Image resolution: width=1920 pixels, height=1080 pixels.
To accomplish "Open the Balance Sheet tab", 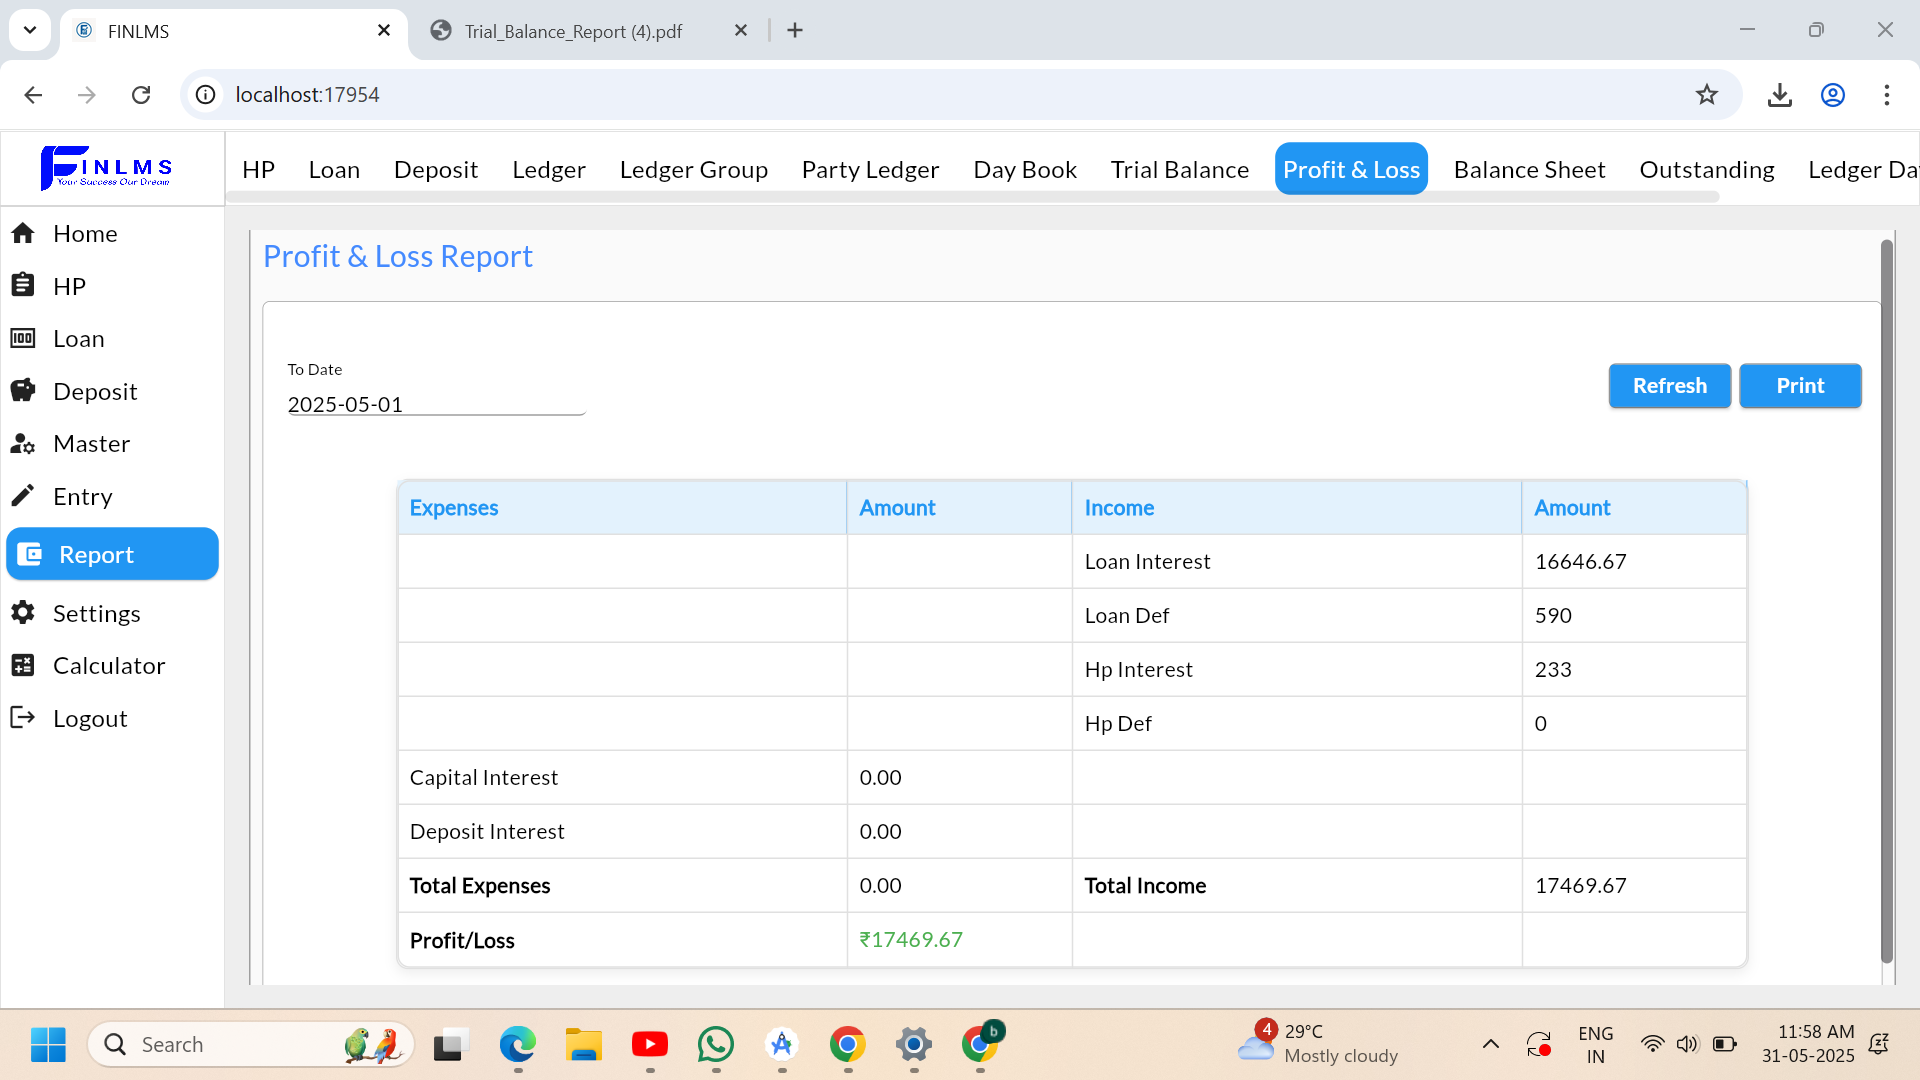I will [x=1529, y=170].
